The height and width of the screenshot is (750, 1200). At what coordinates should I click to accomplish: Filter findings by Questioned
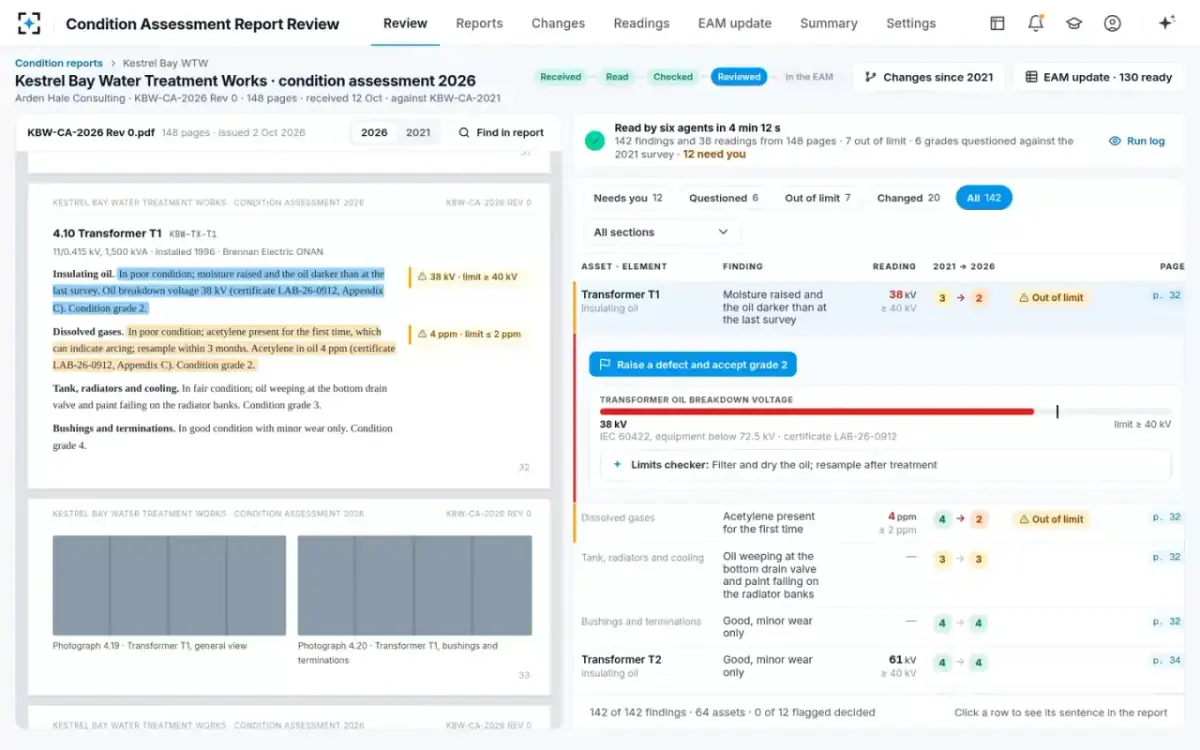tap(723, 198)
